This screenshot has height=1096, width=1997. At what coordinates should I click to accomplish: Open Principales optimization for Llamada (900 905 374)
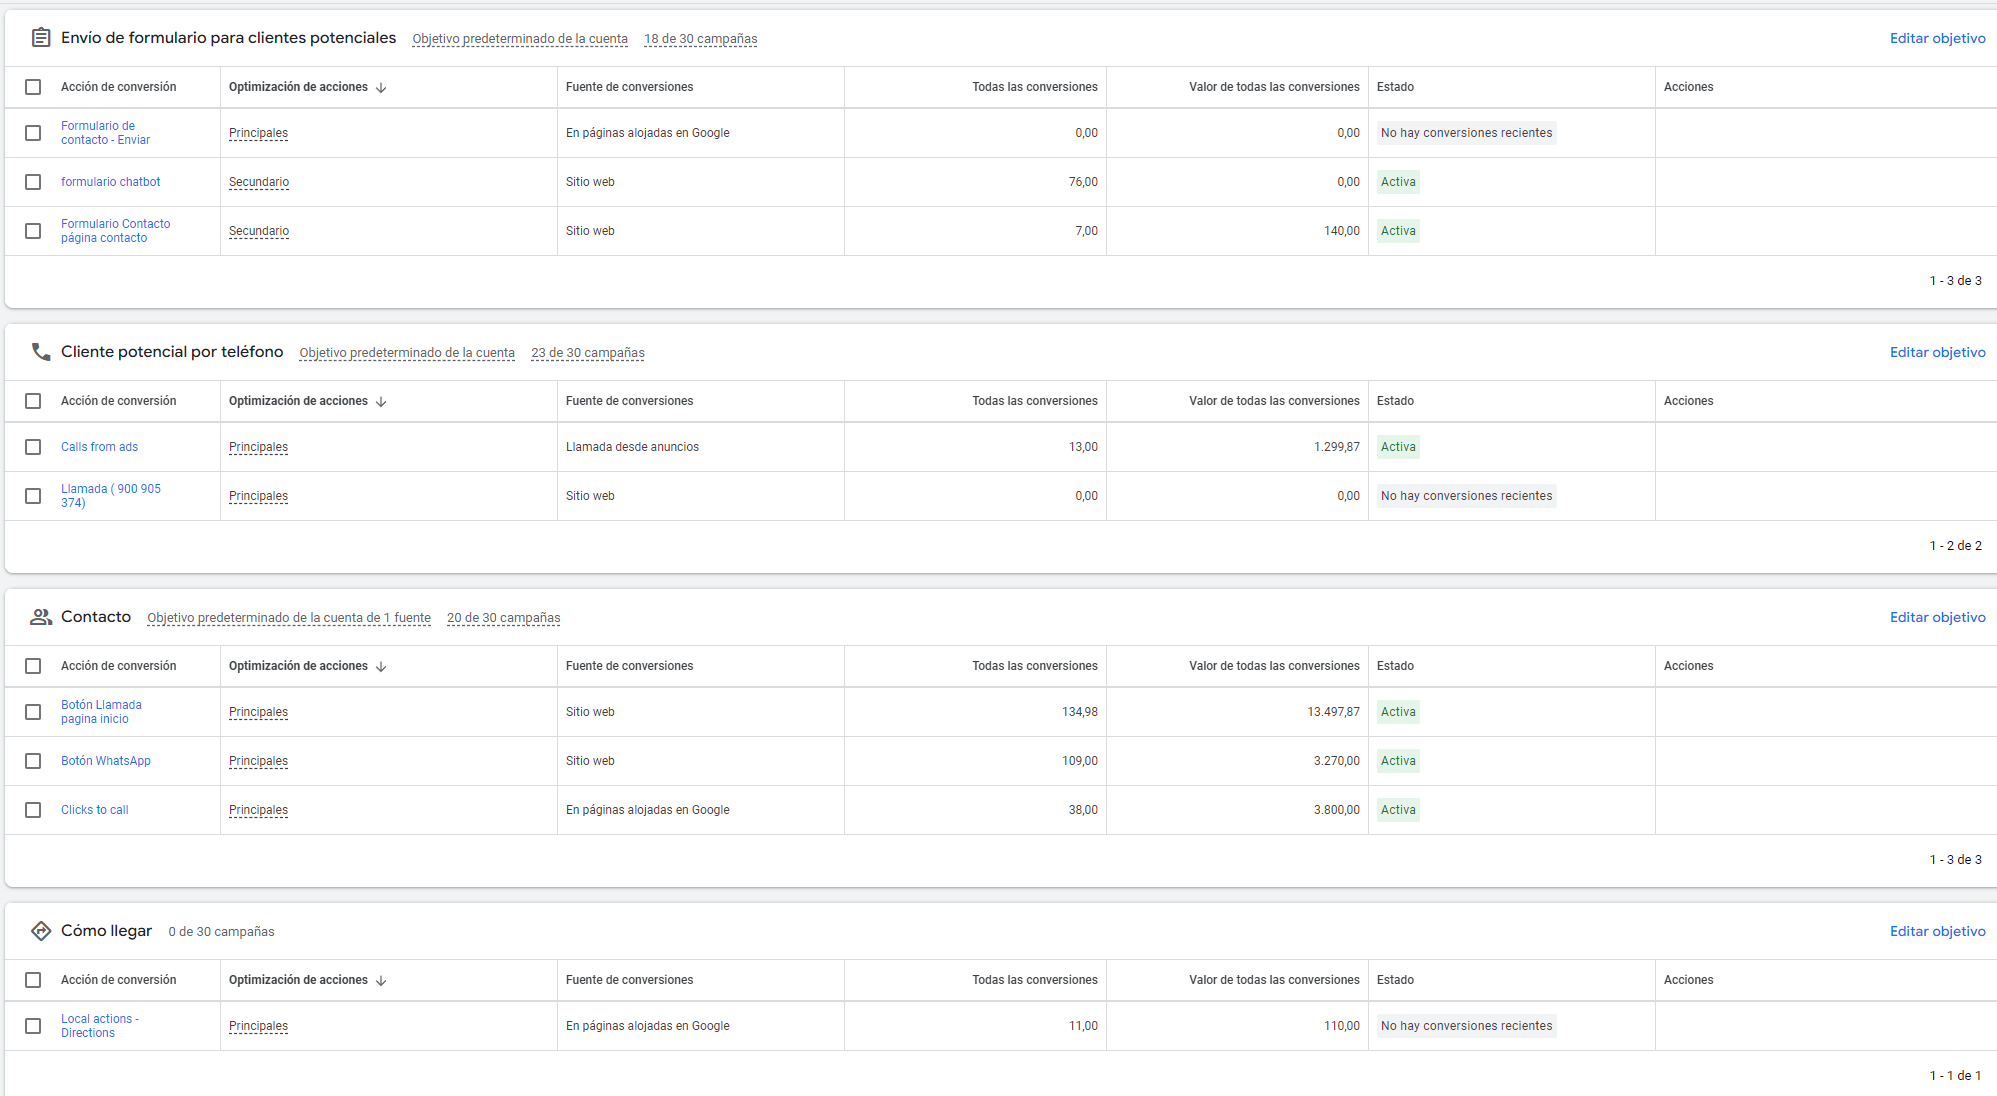tap(258, 496)
